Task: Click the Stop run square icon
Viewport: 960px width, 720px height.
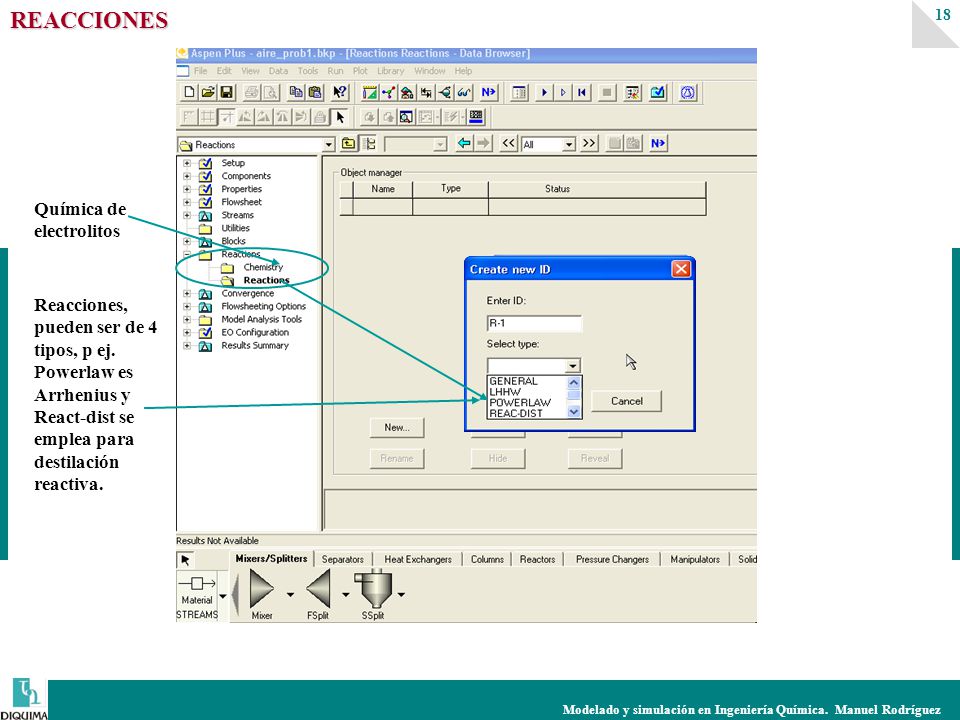Action: [x=607, y=92]
